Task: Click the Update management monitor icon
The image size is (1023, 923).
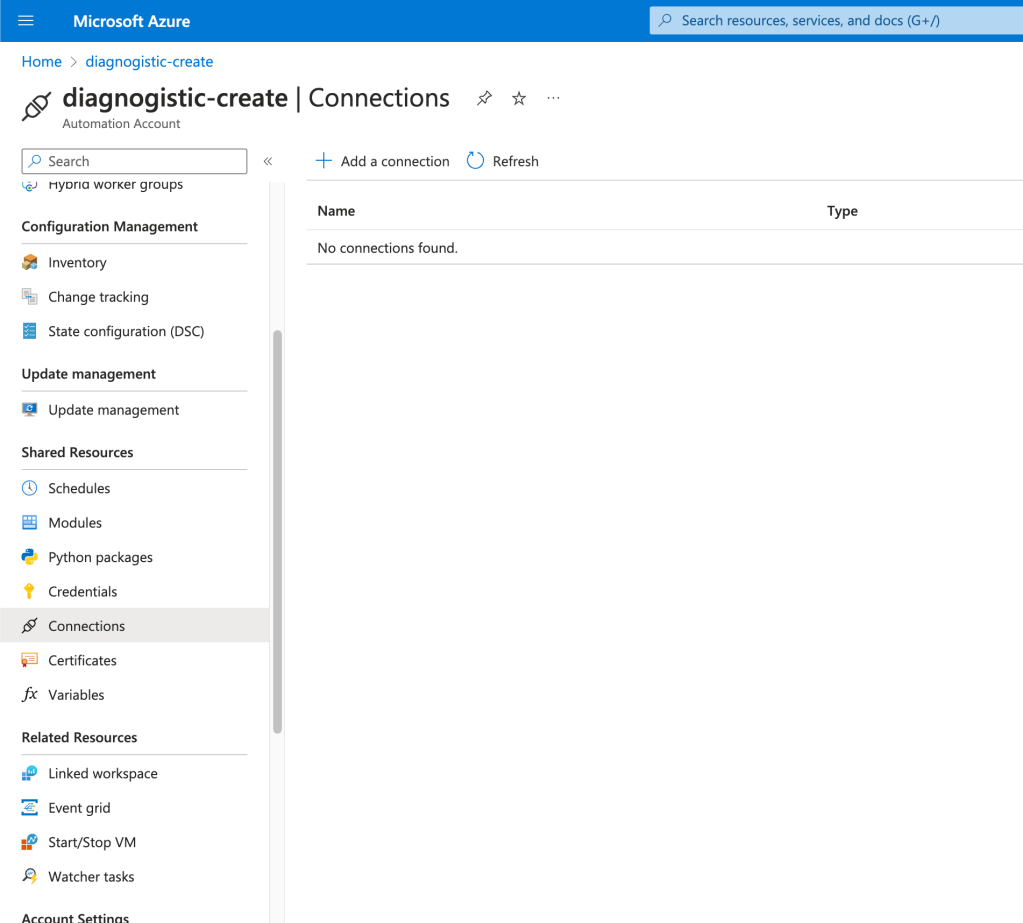Action: click(29, 410)
